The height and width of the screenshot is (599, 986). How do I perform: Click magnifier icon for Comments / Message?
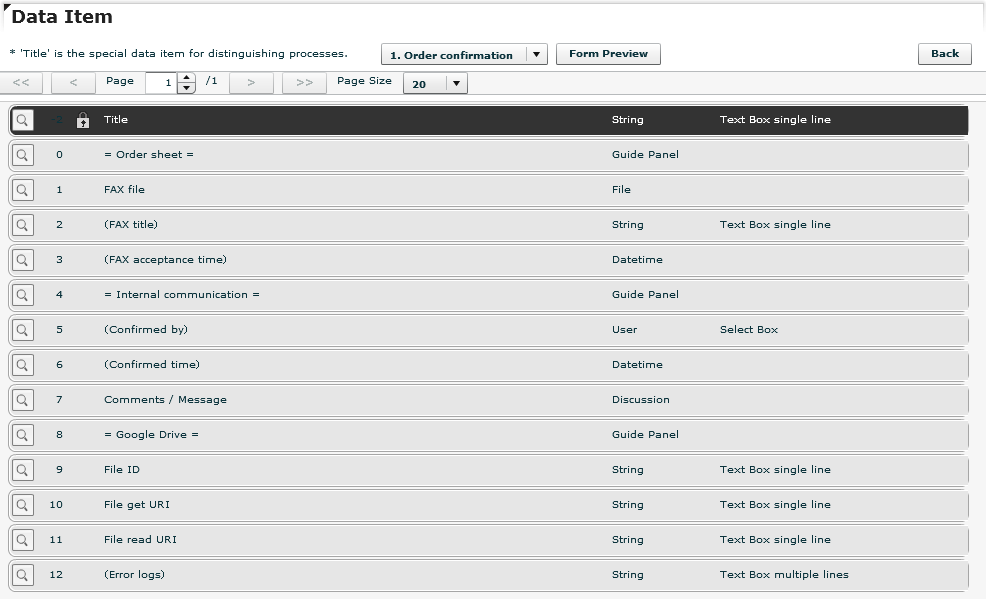tap(23, 400)
